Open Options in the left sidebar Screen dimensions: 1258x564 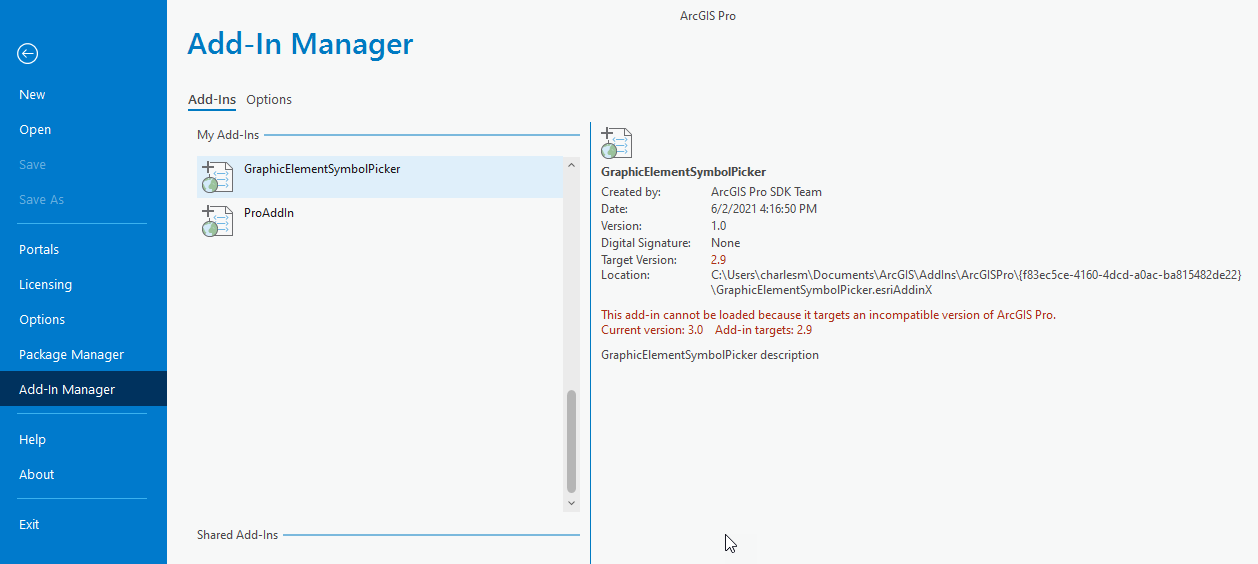click(42, 319)
